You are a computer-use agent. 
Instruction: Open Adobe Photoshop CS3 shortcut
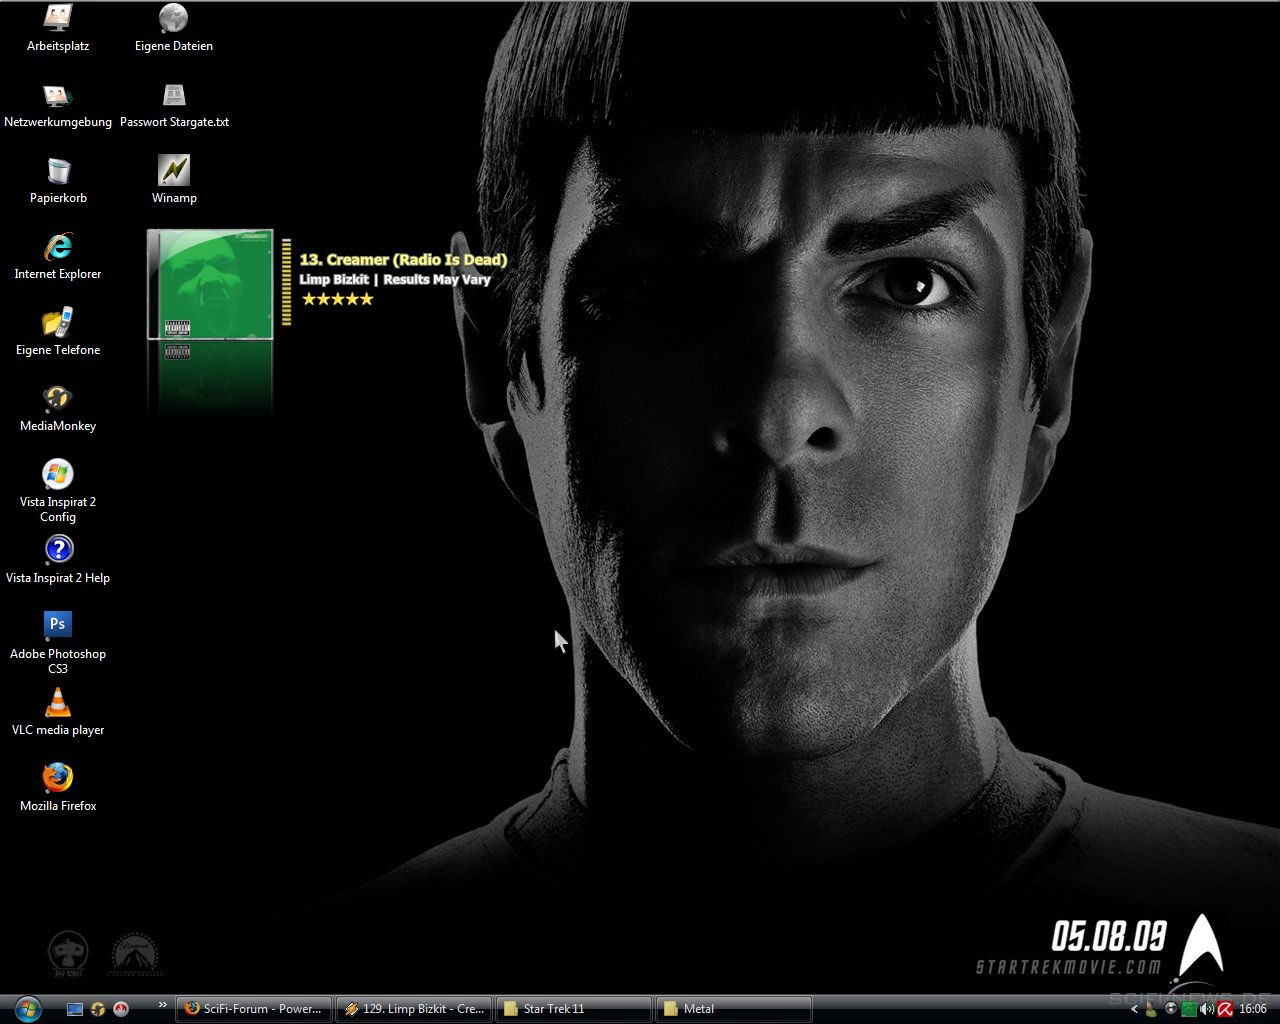[58, 625]
